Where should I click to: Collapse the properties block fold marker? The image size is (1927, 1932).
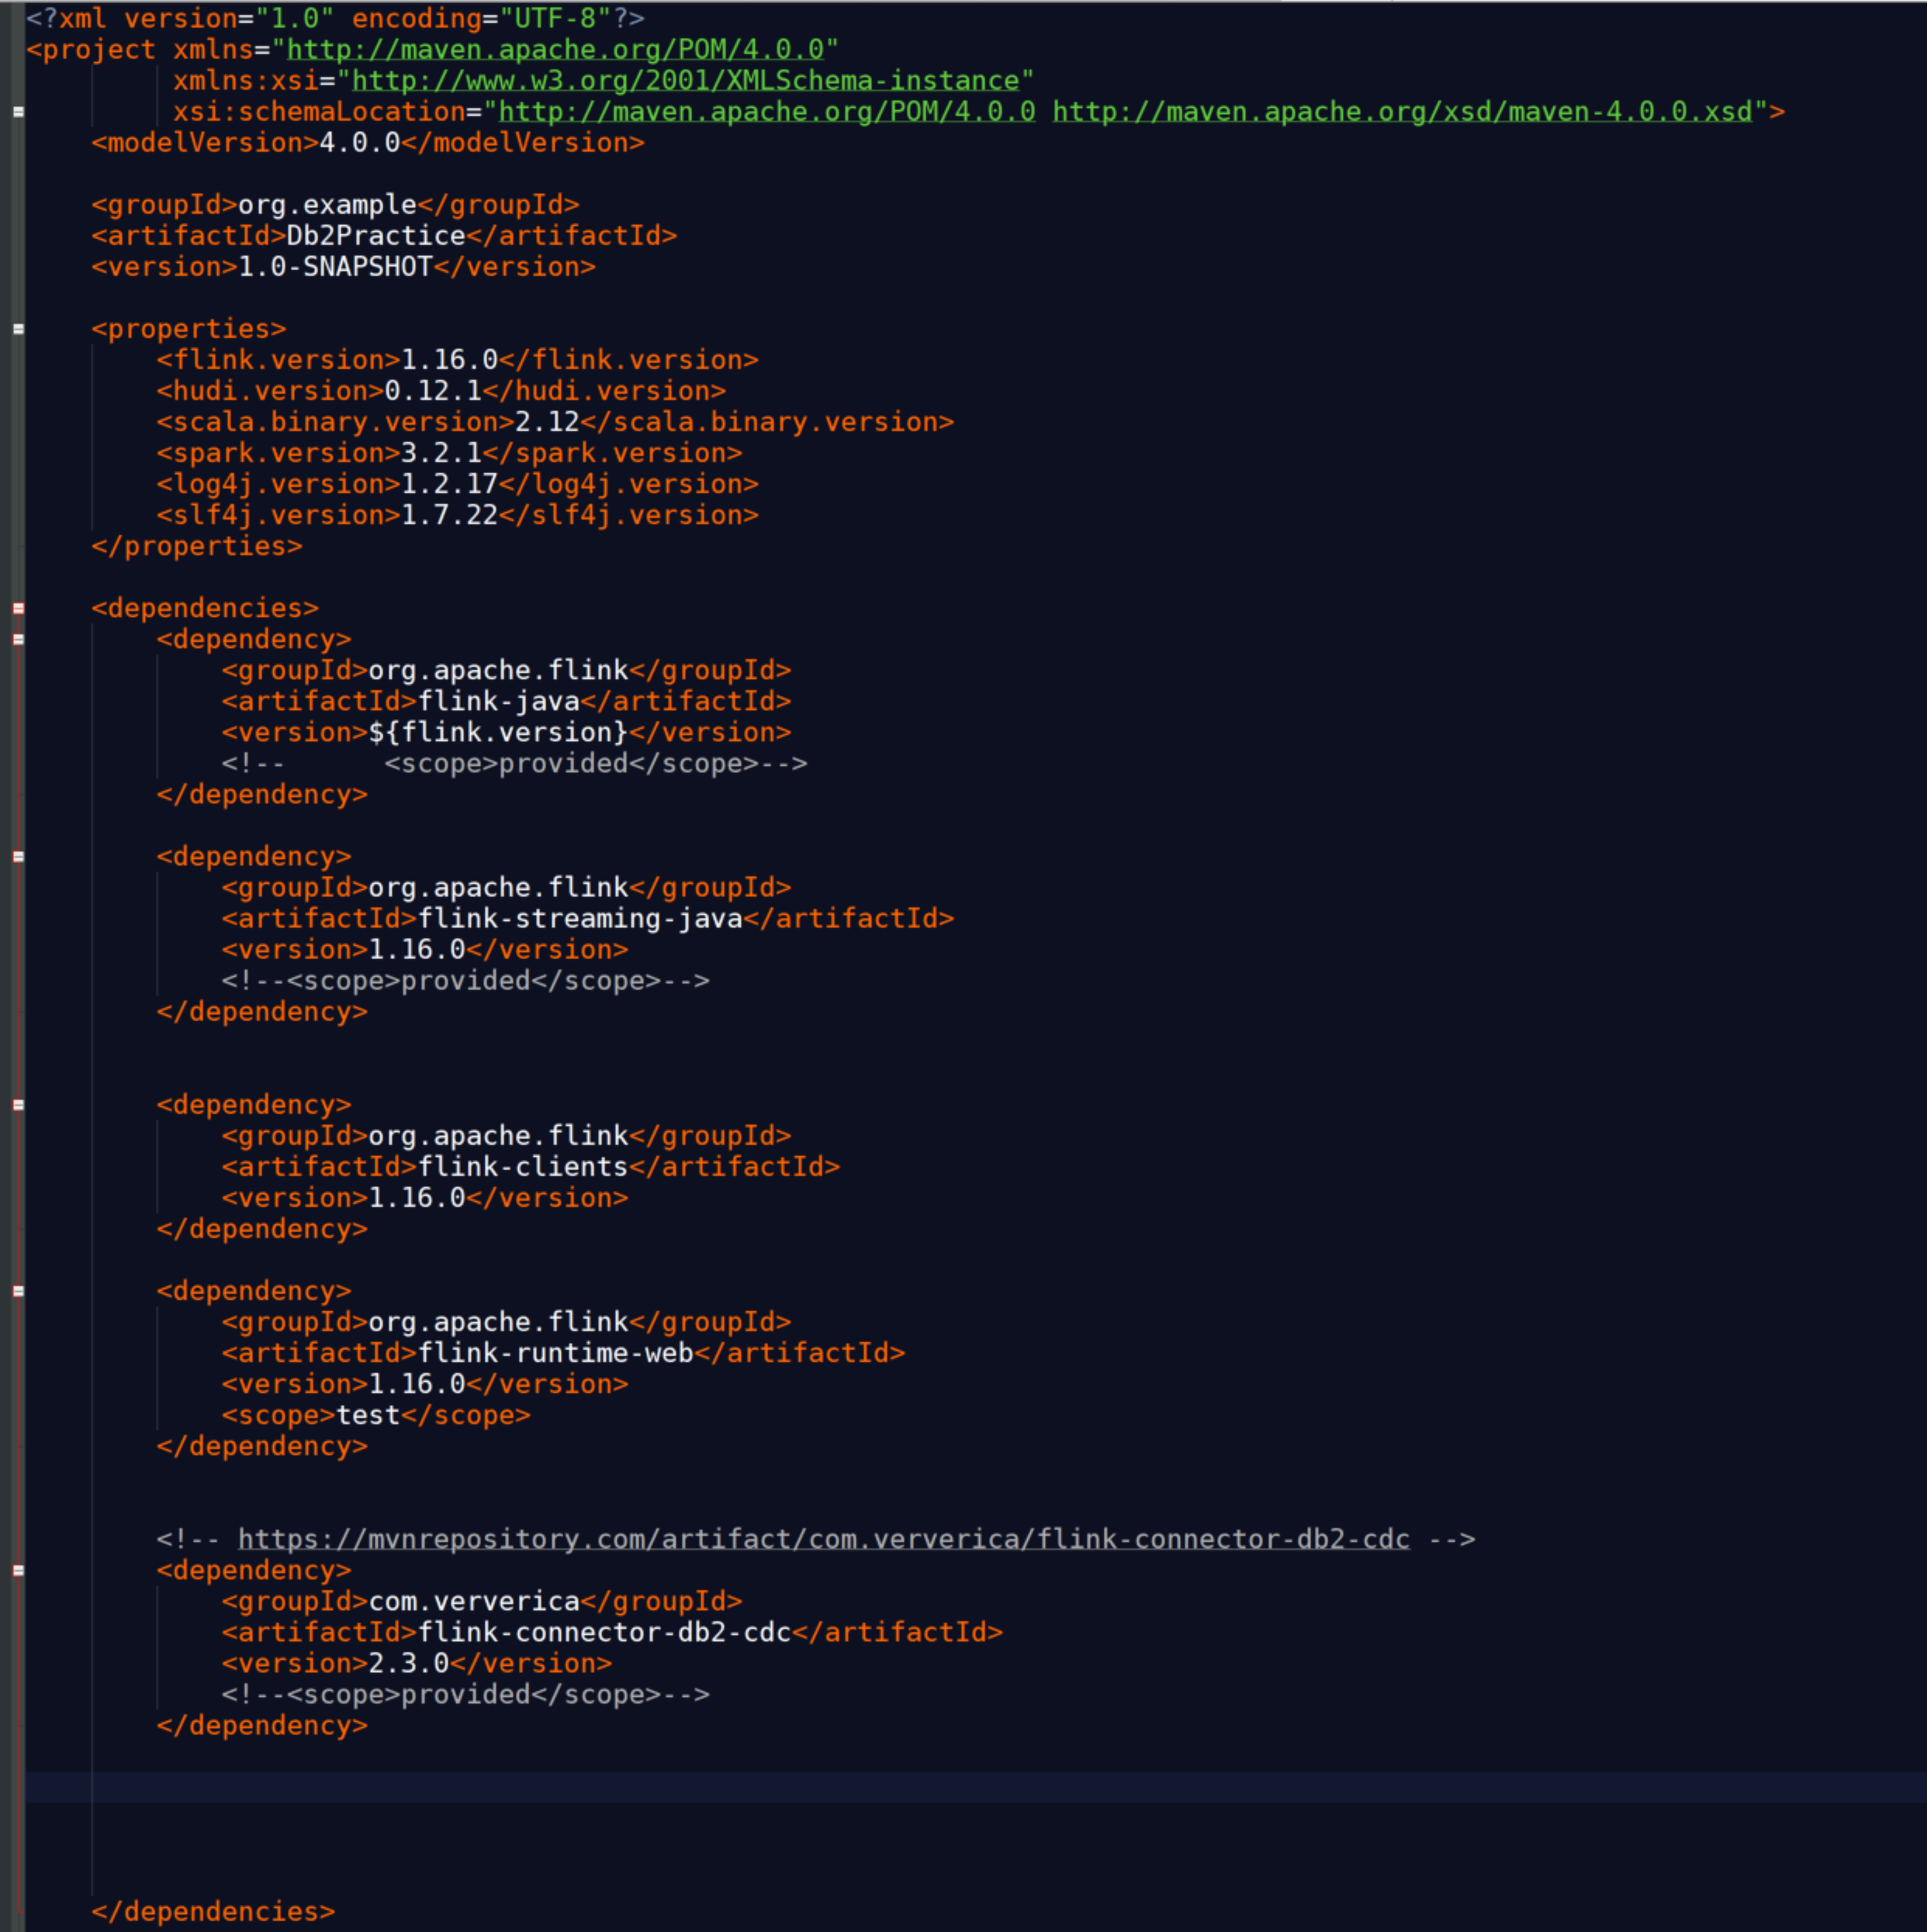pyautogui.click(x=18, y=328)
